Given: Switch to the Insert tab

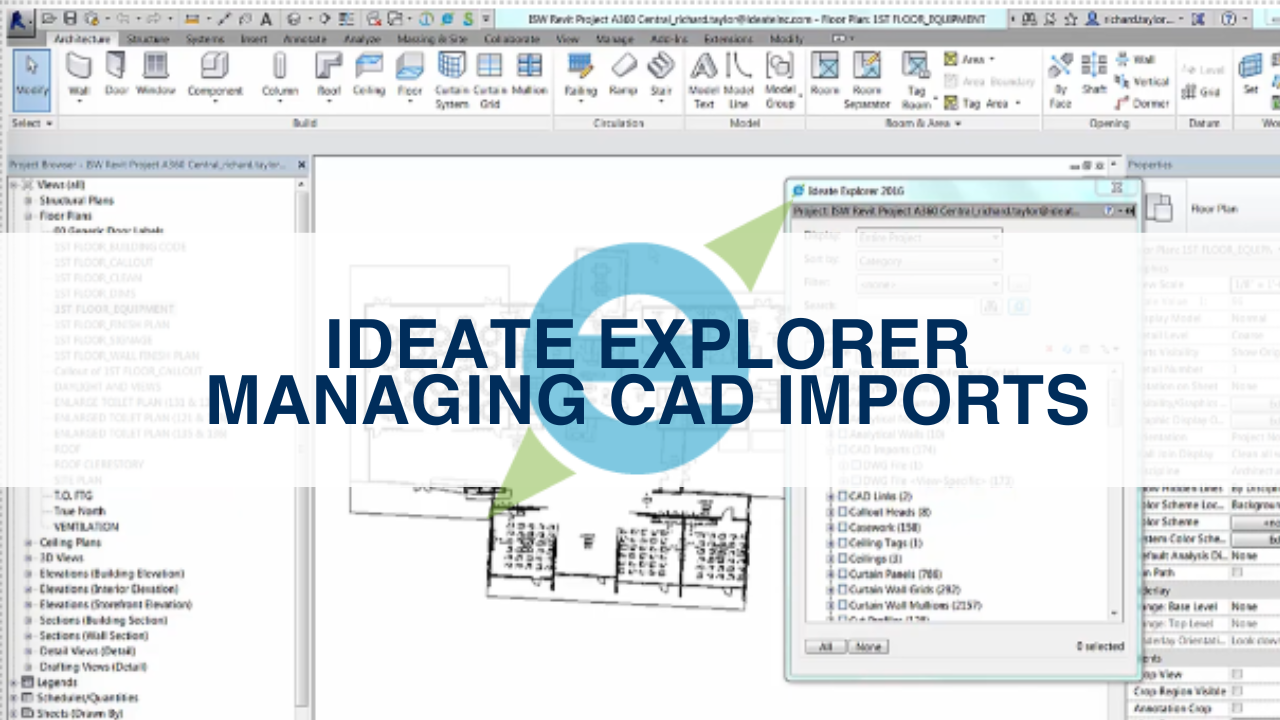Looking at the screenshot, I should point(254,39).
